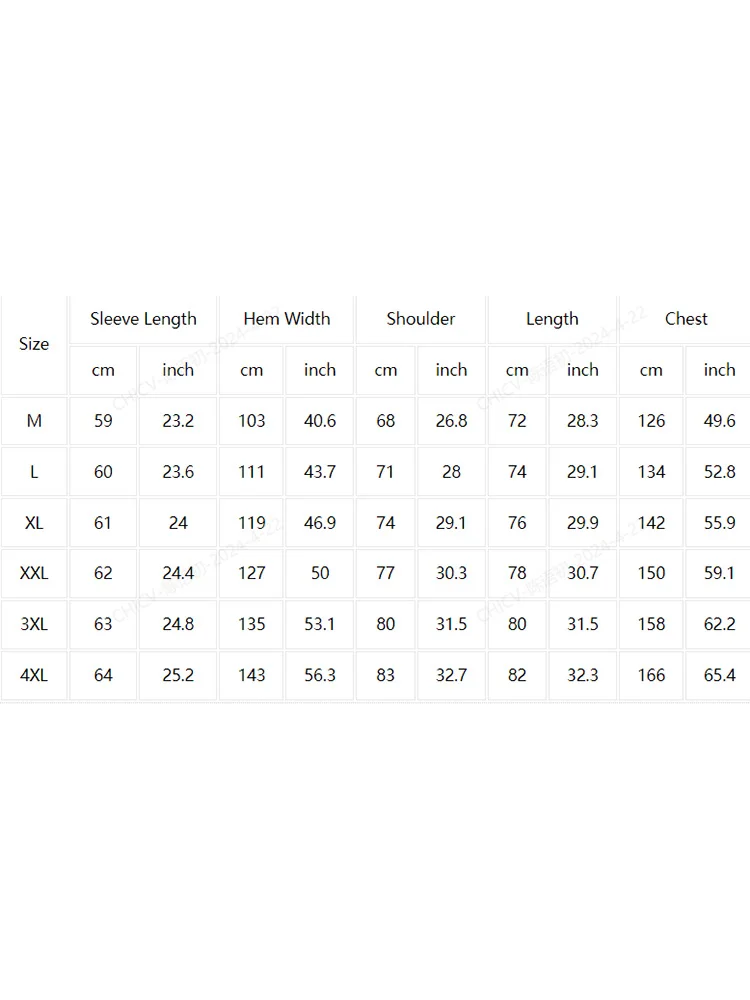
Task: Select the Shoulder column header
Action: pyautogui.click(x=421, y=319)
